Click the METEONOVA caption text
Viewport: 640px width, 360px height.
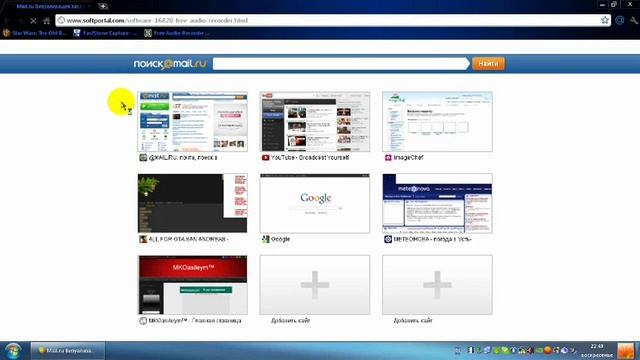coord(432,239)
